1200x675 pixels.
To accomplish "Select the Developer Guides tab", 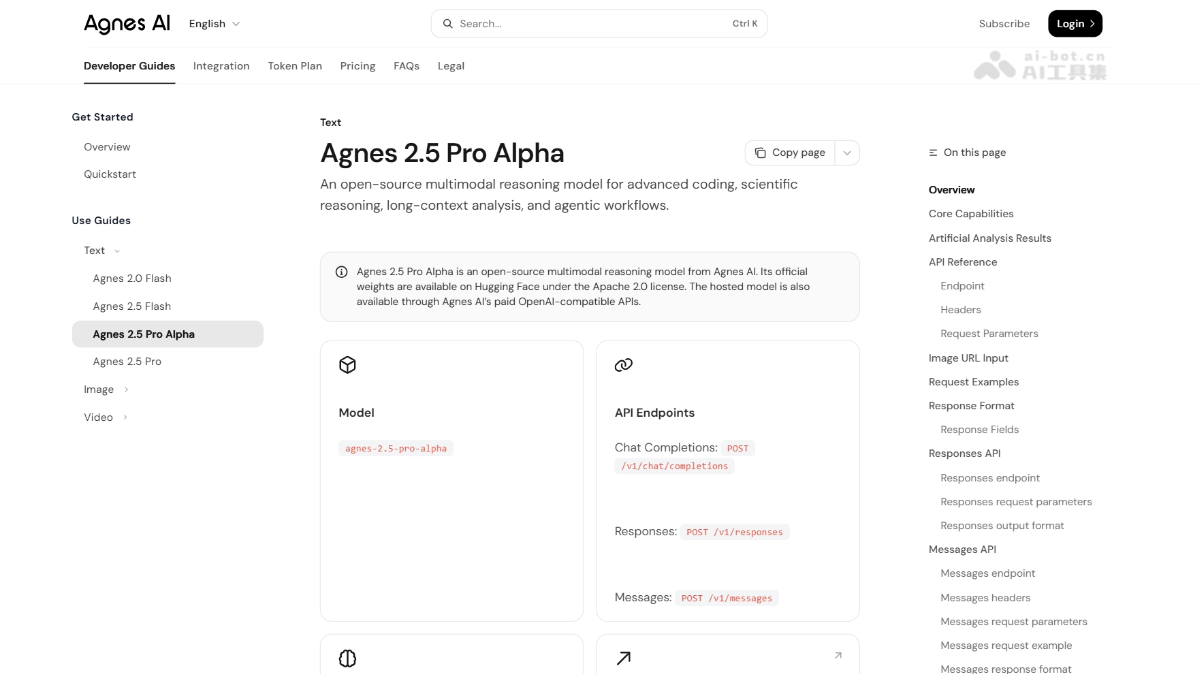I will [x=129, y=66].
